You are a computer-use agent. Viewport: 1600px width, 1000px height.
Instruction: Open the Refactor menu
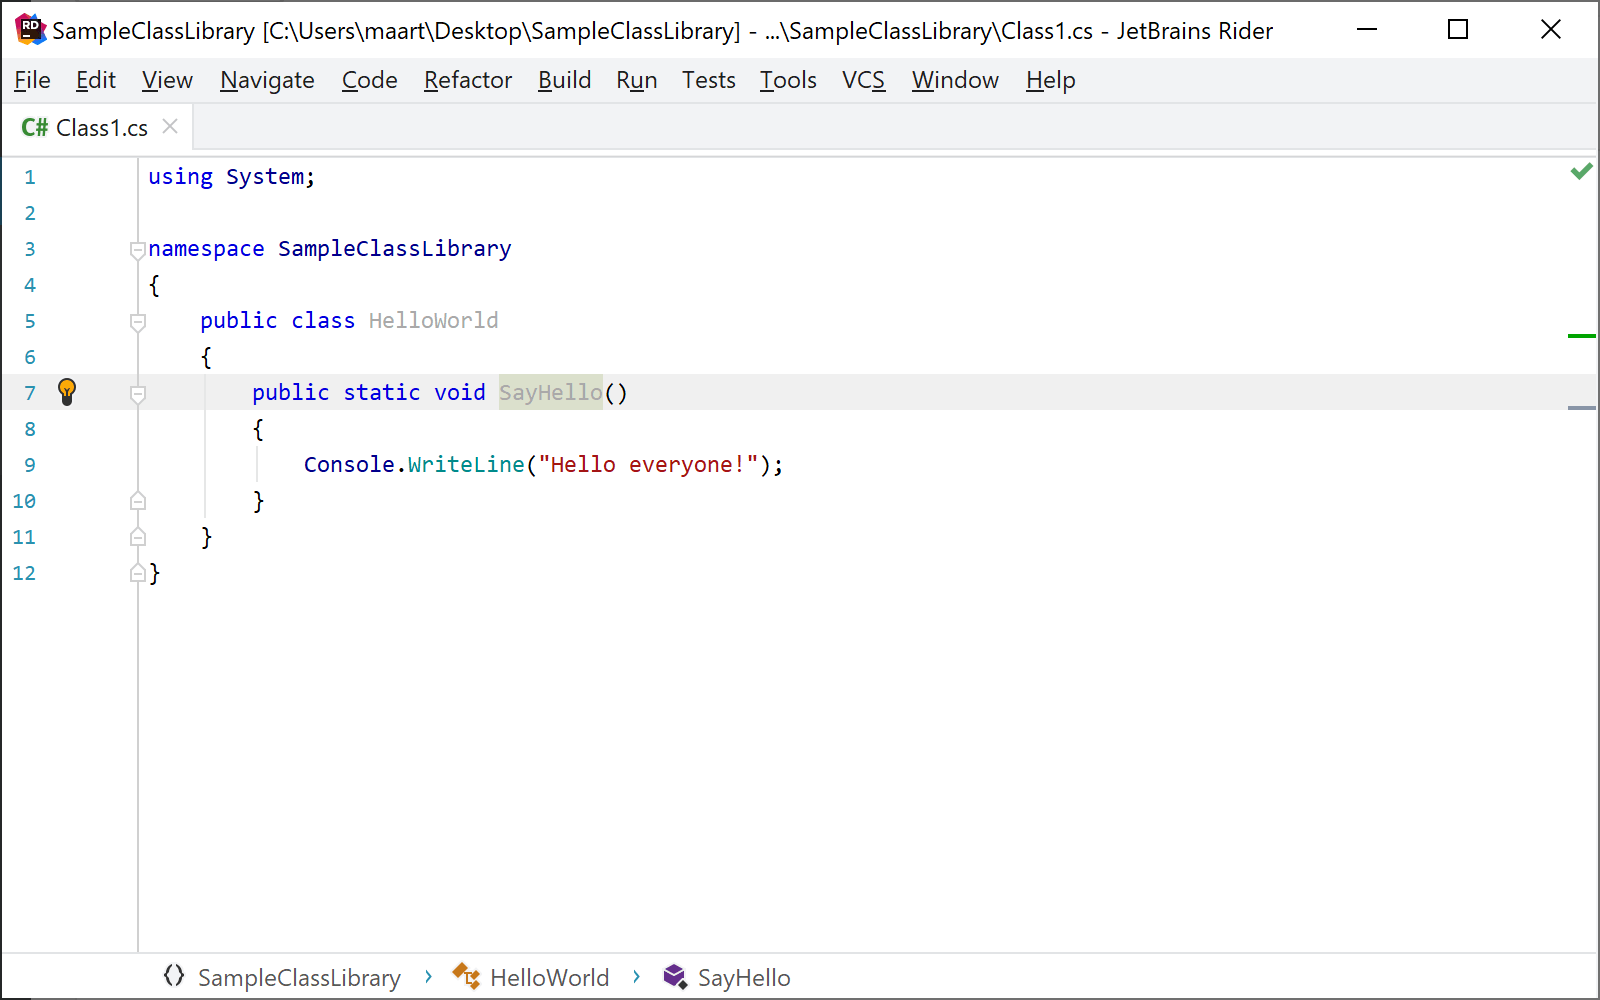pos(467,80)
